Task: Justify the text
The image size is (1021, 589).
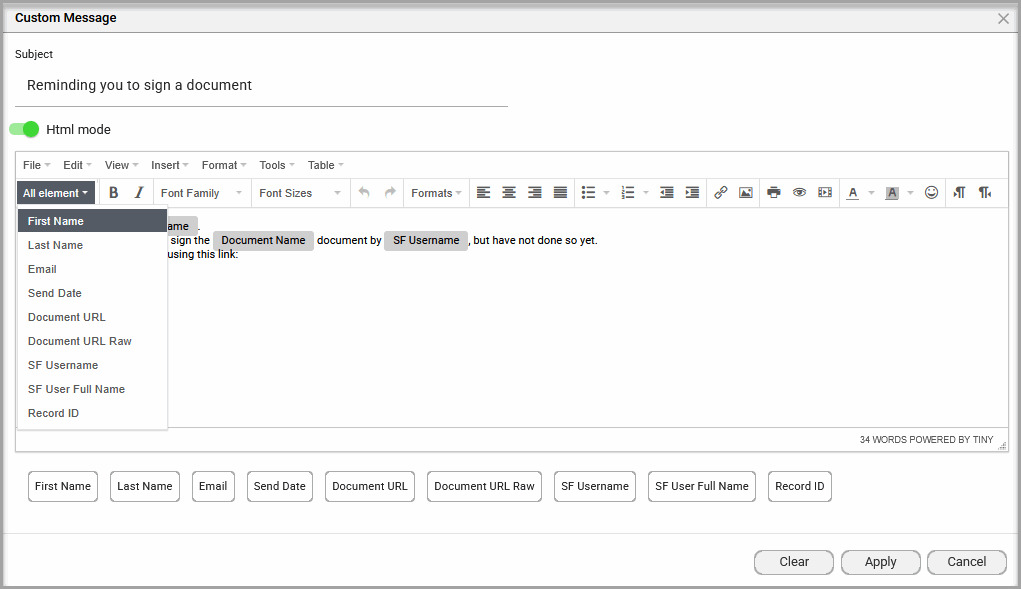Action: [560, 193]
